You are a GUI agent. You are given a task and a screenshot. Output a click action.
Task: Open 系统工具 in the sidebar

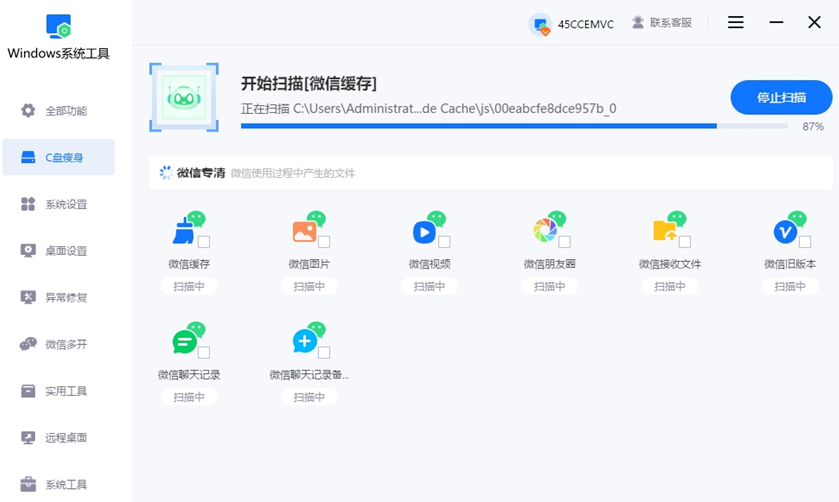(58, 484)
